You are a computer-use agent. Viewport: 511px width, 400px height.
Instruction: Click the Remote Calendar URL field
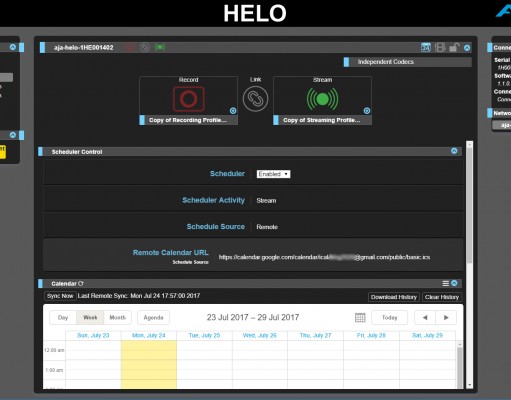point(324,257)
